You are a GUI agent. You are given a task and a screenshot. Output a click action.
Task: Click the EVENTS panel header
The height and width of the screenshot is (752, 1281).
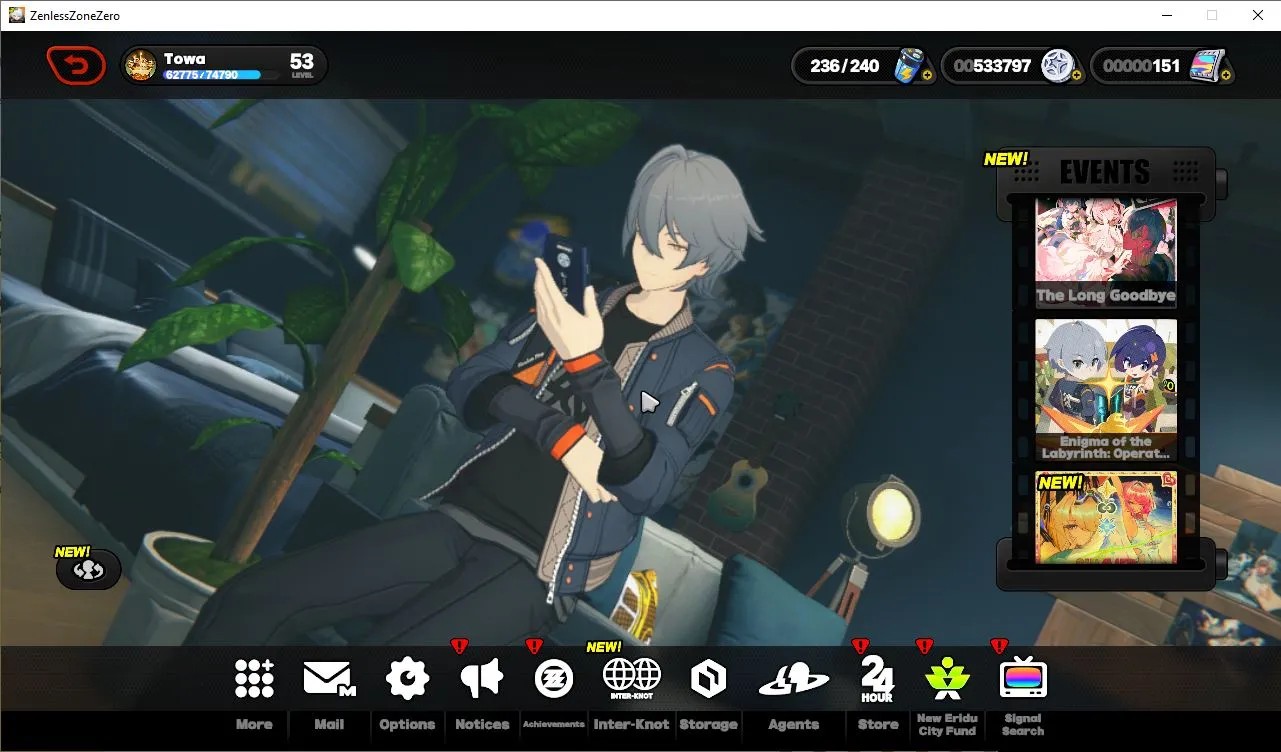[1105, 172]
